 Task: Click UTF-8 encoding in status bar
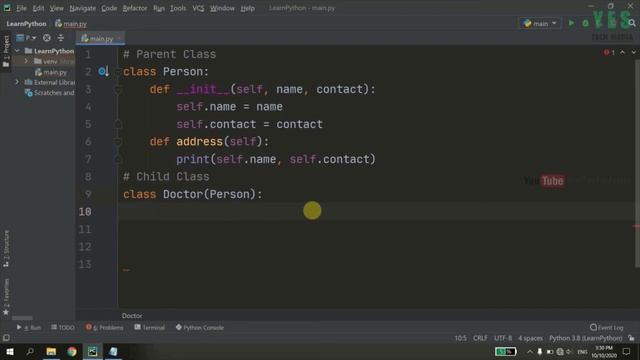tap(503, 338)
